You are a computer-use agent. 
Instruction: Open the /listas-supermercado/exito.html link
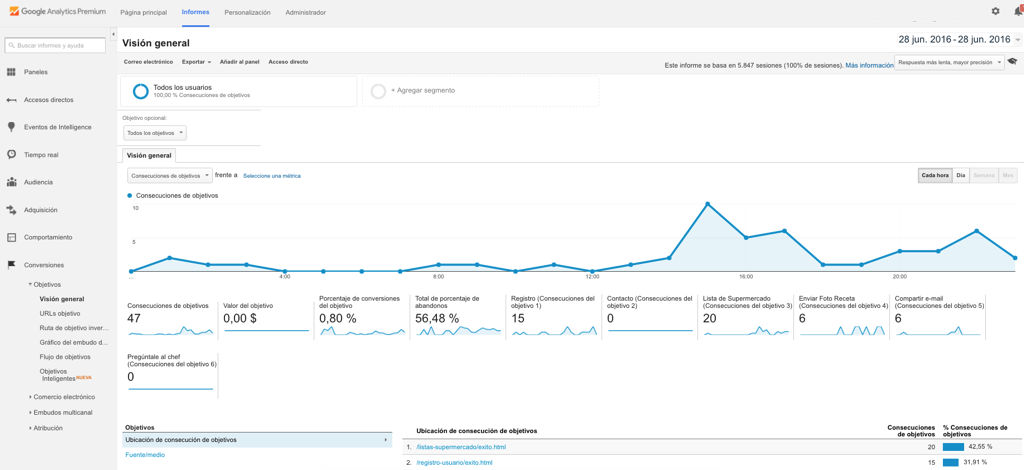pos(461,447)
